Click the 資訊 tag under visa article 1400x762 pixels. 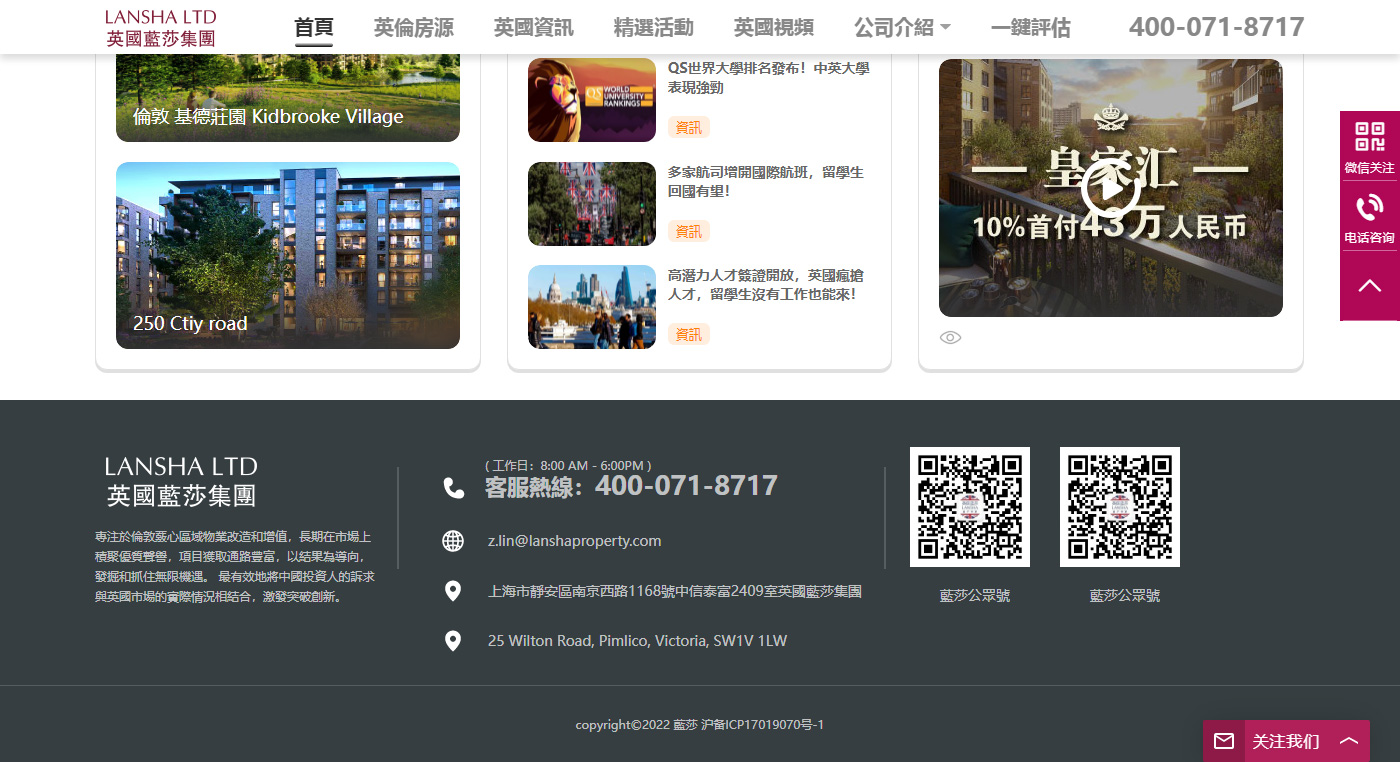(x=688, y=334)
